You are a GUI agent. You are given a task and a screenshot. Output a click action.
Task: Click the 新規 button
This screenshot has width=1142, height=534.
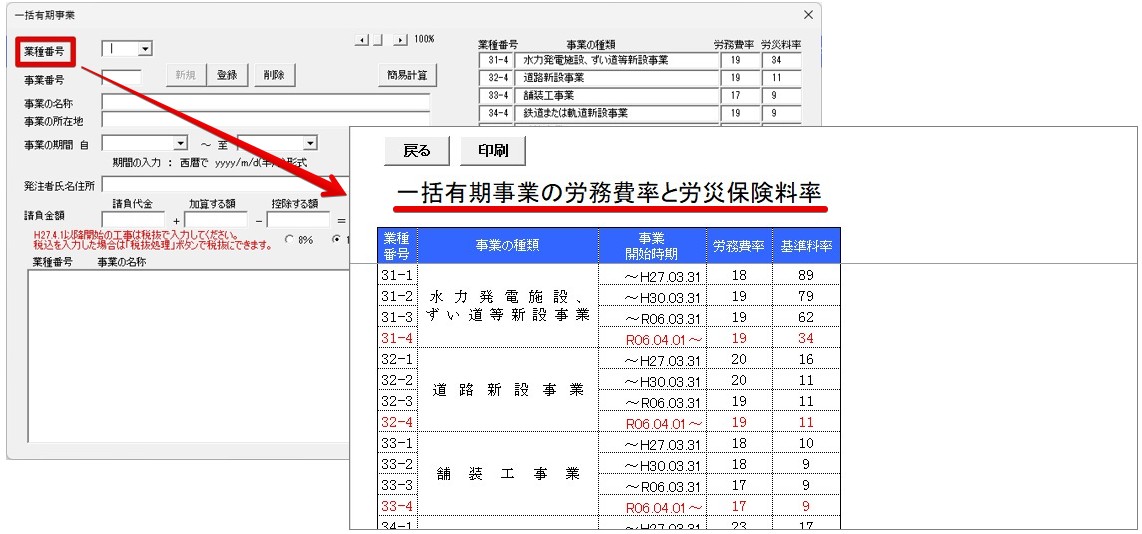(185, 75)
